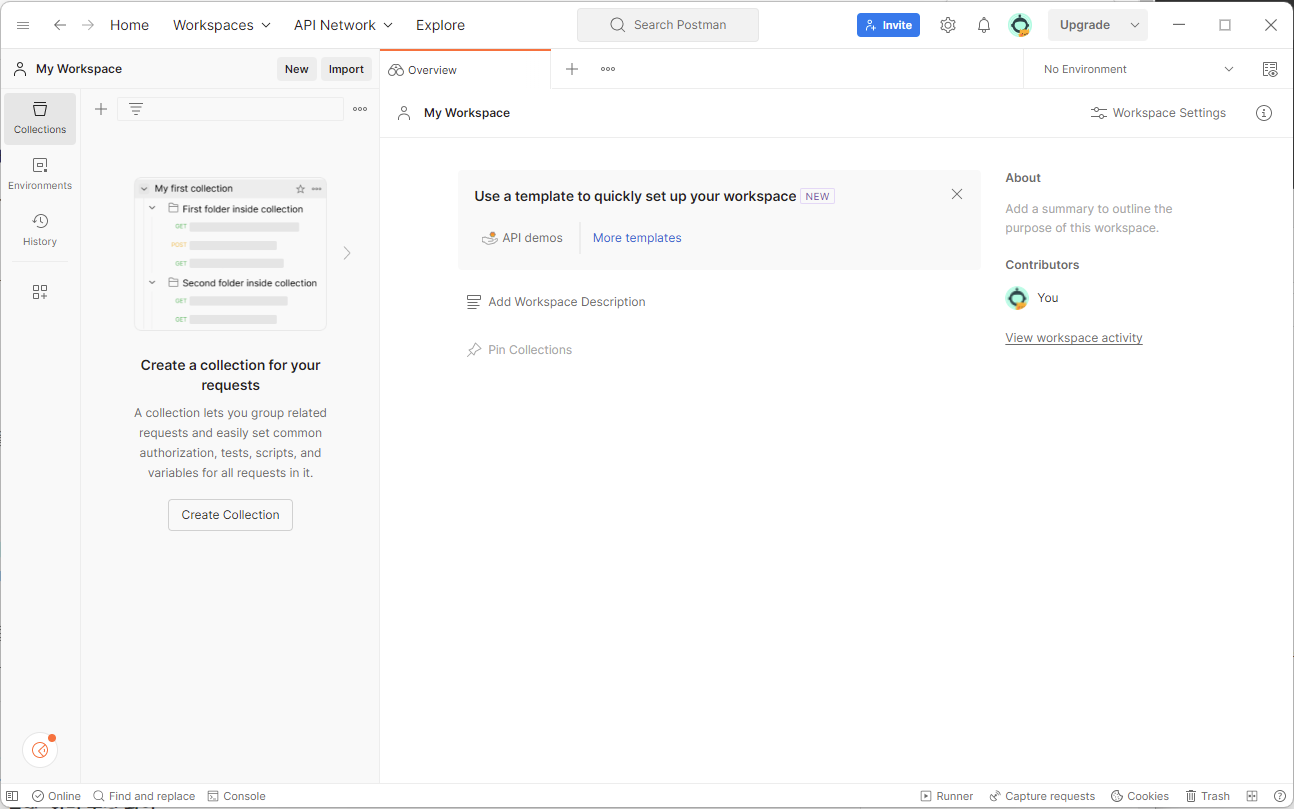The height and width of the screenshot is (809, 1294).
Task: Open a new tab with plus
Action: 572,69
